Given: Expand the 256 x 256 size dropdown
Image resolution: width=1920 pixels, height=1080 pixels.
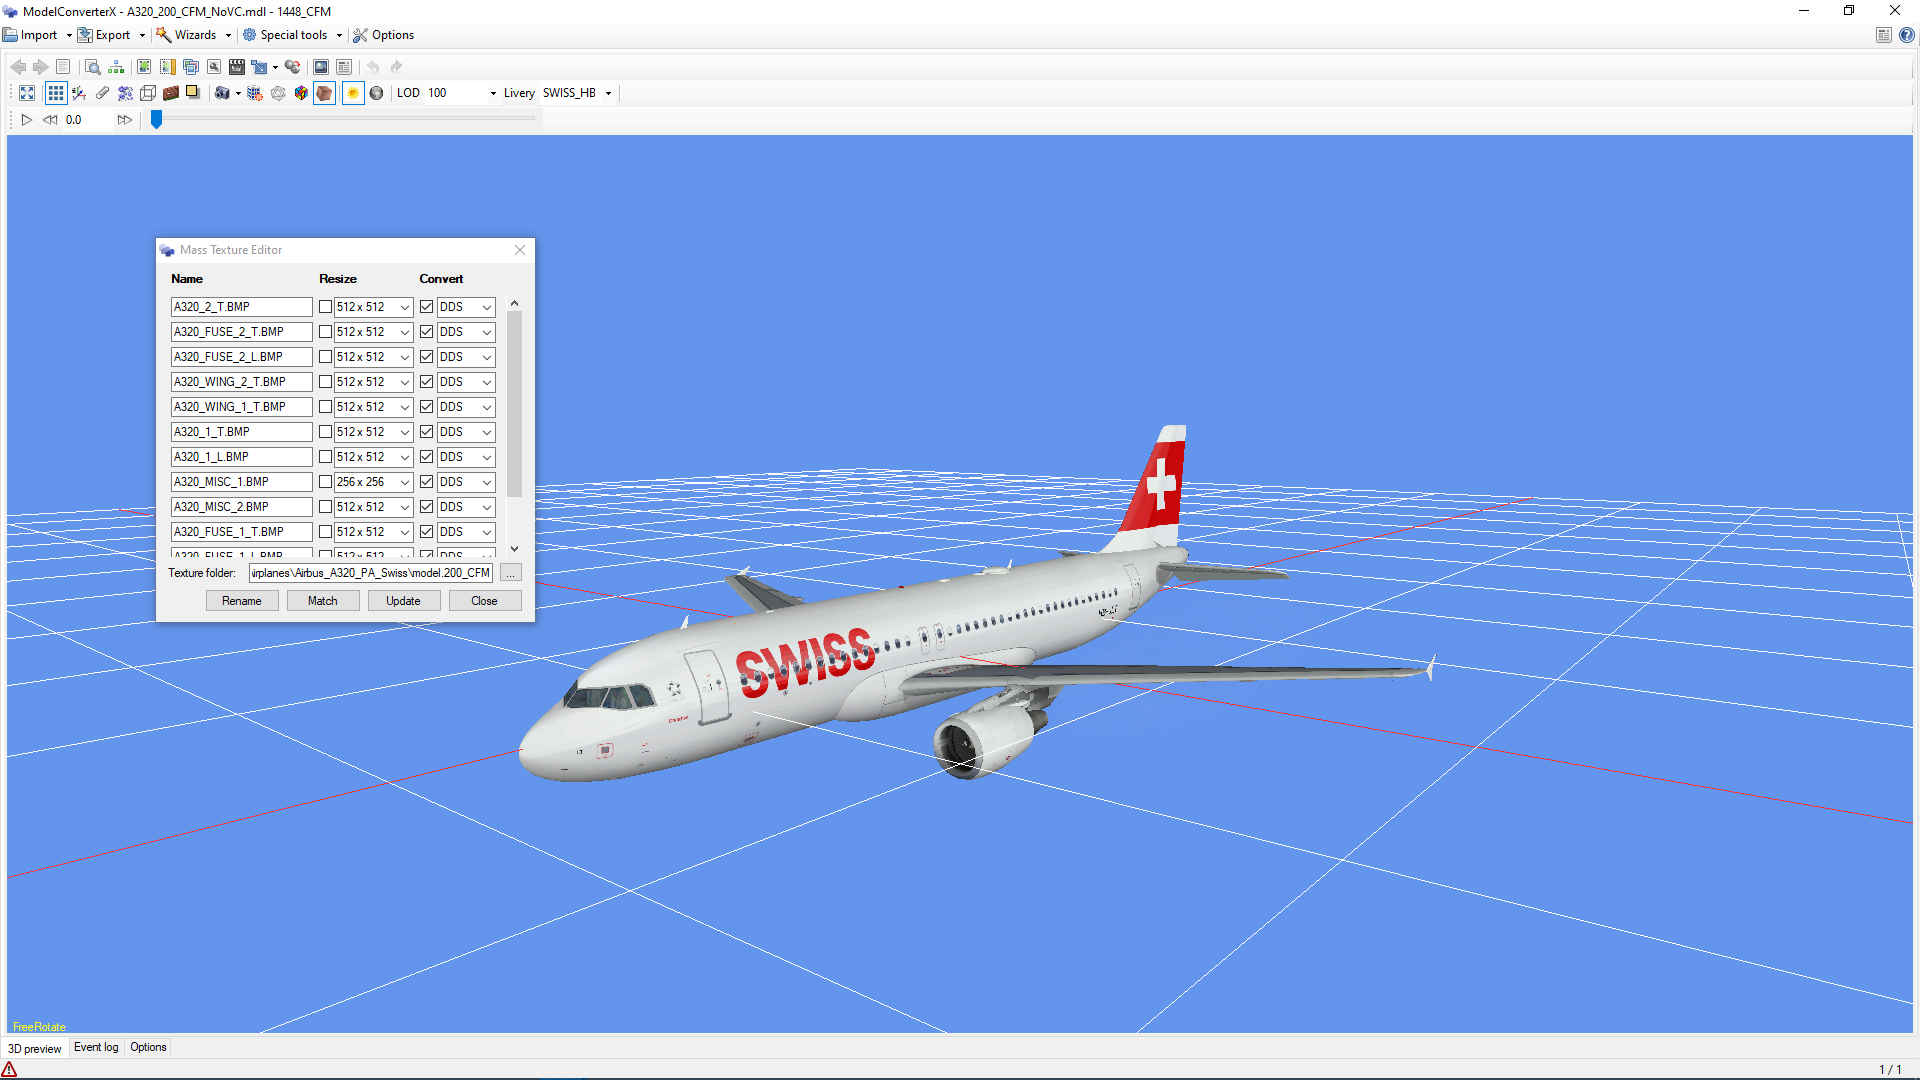Looking at the screenshot, I should coord(404,482).
